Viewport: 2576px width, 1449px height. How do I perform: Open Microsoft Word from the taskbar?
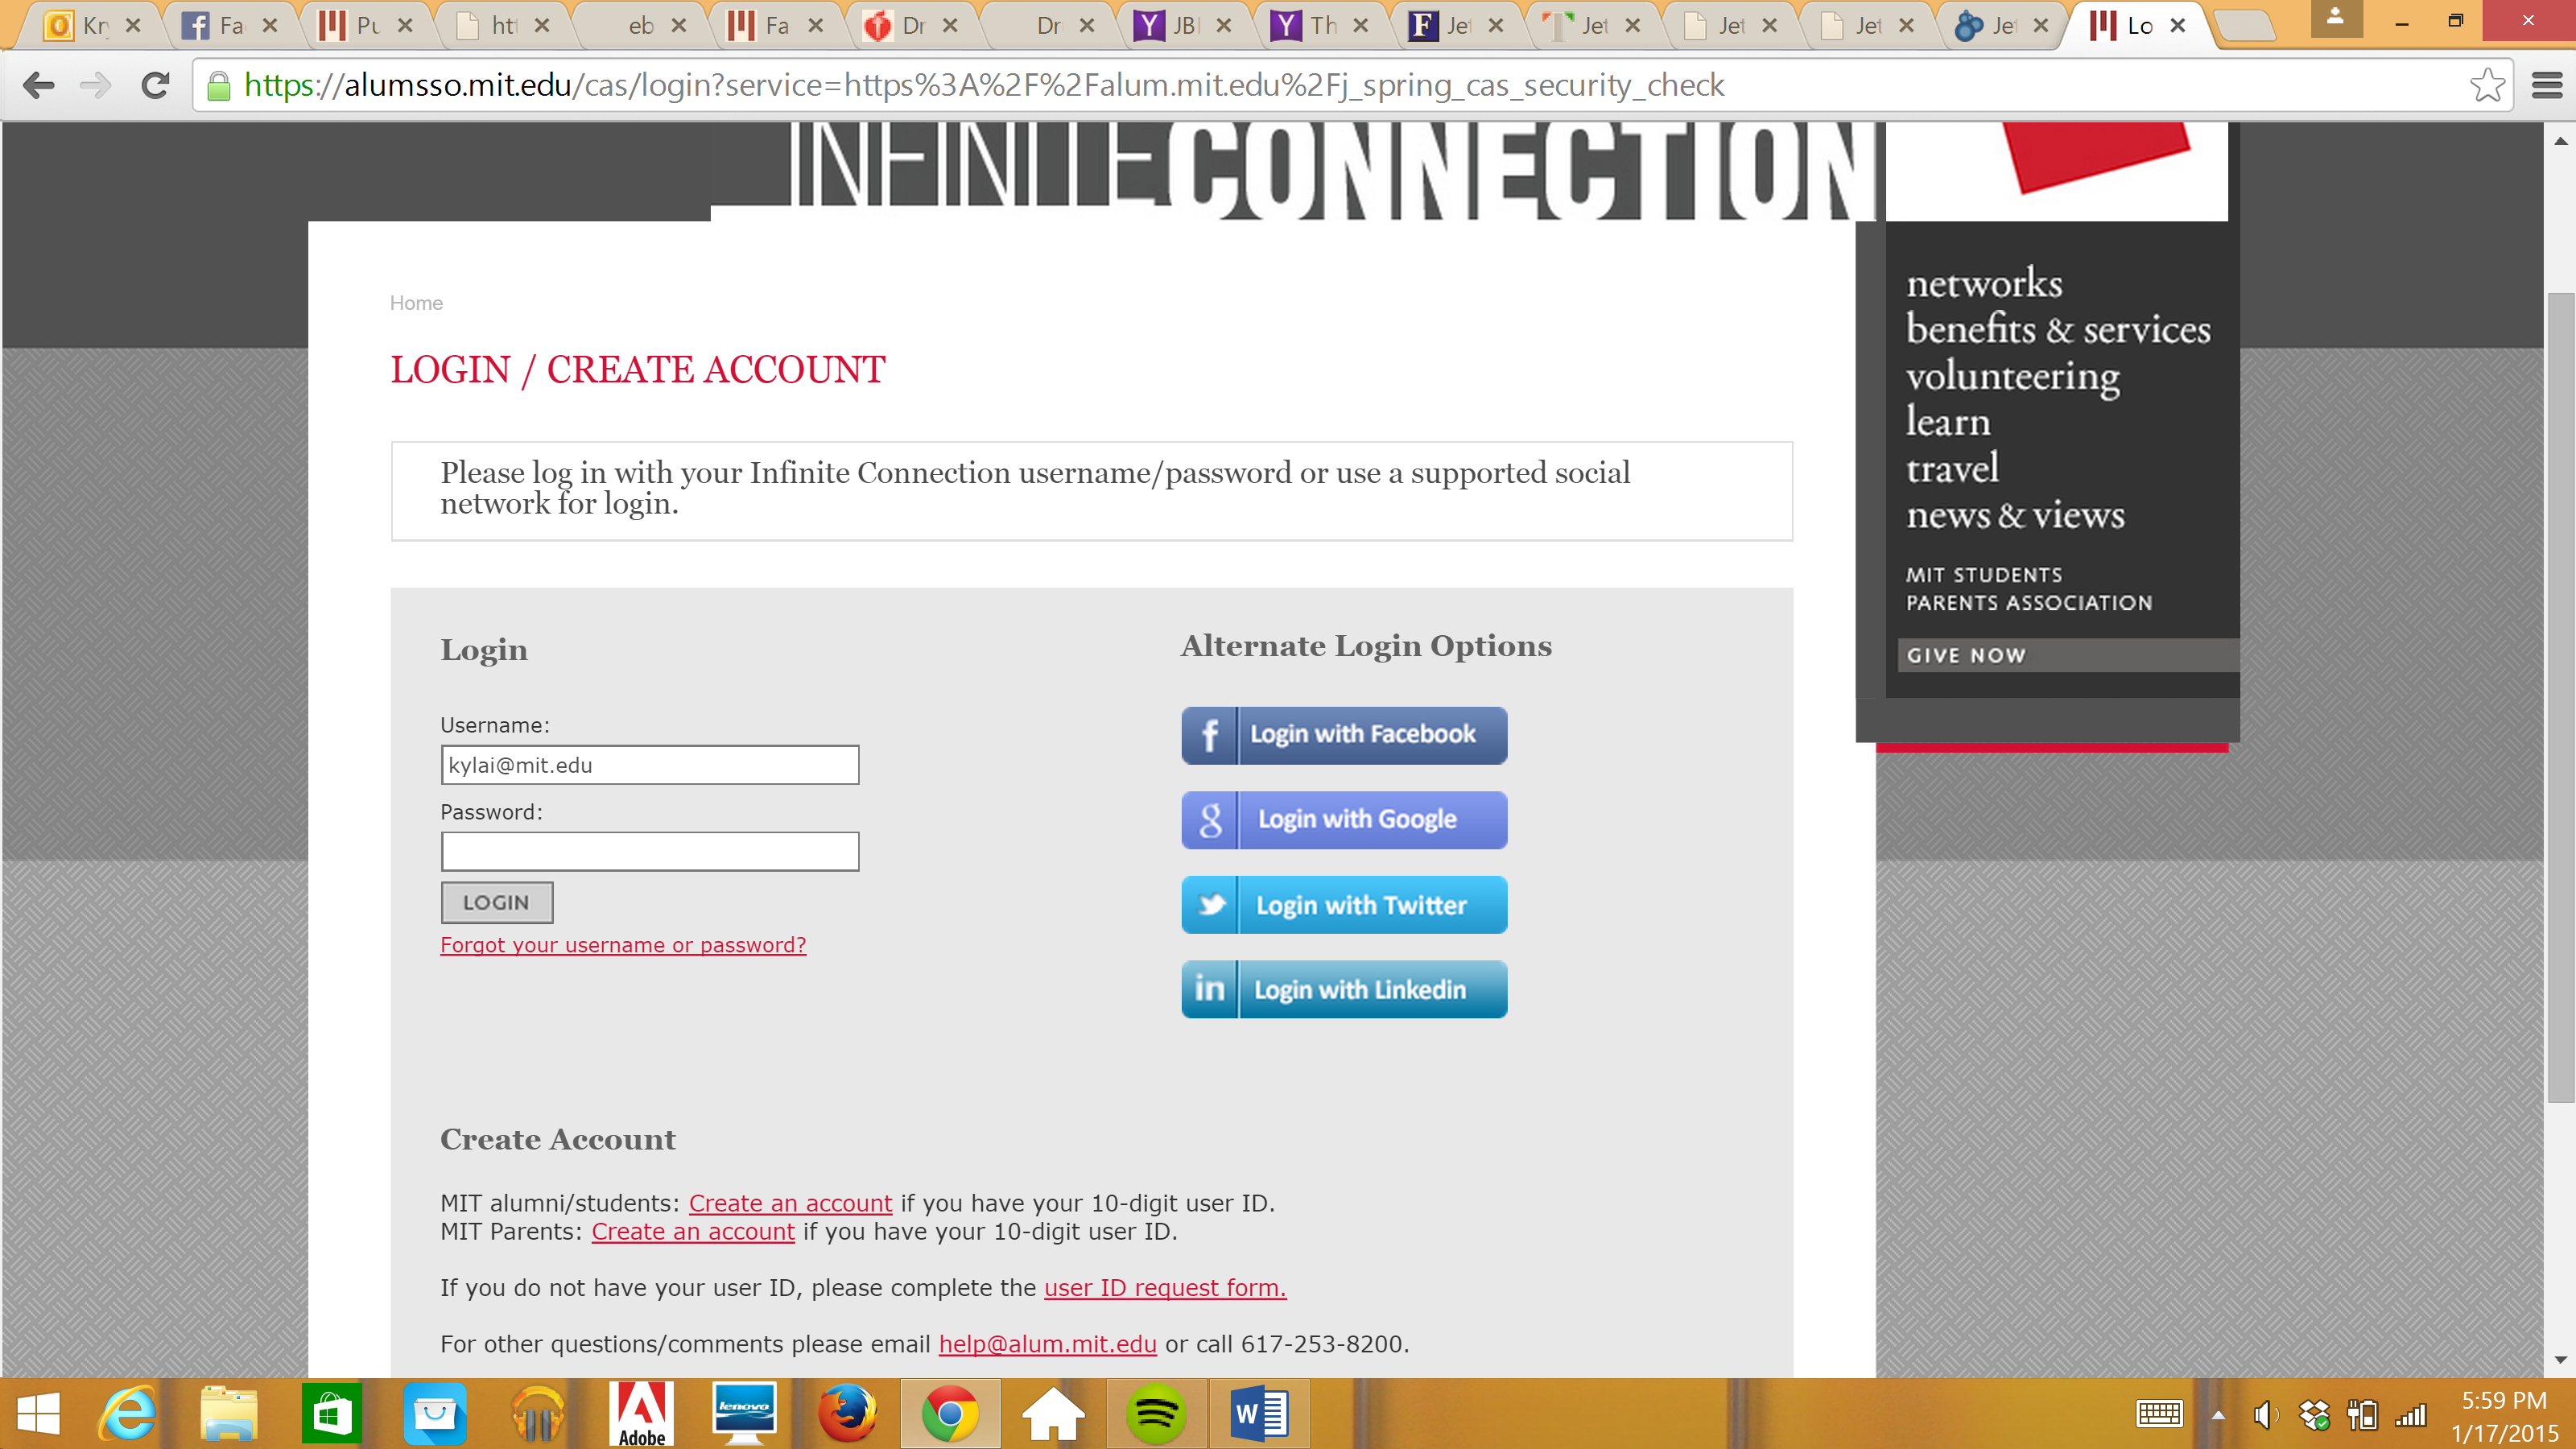(1259, 1413)
